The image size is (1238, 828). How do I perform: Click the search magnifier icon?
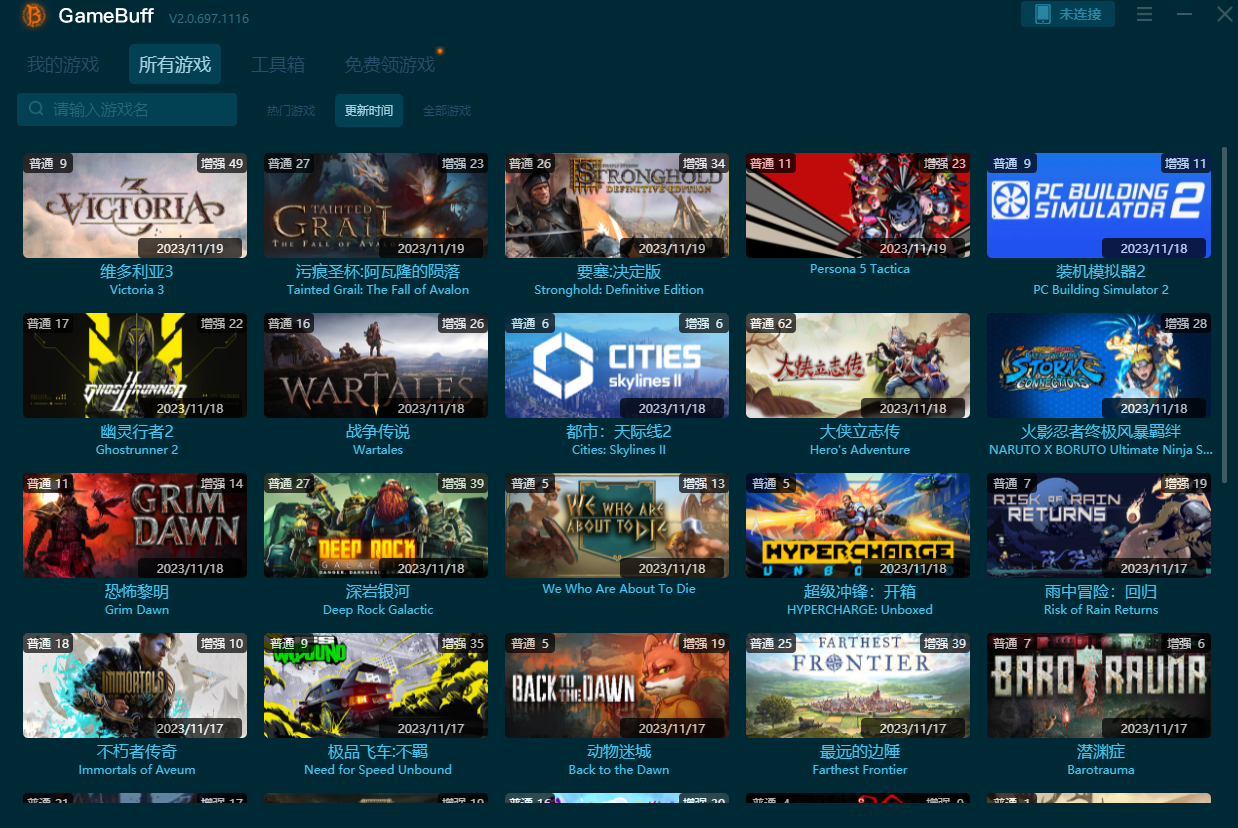pos(36,109)
